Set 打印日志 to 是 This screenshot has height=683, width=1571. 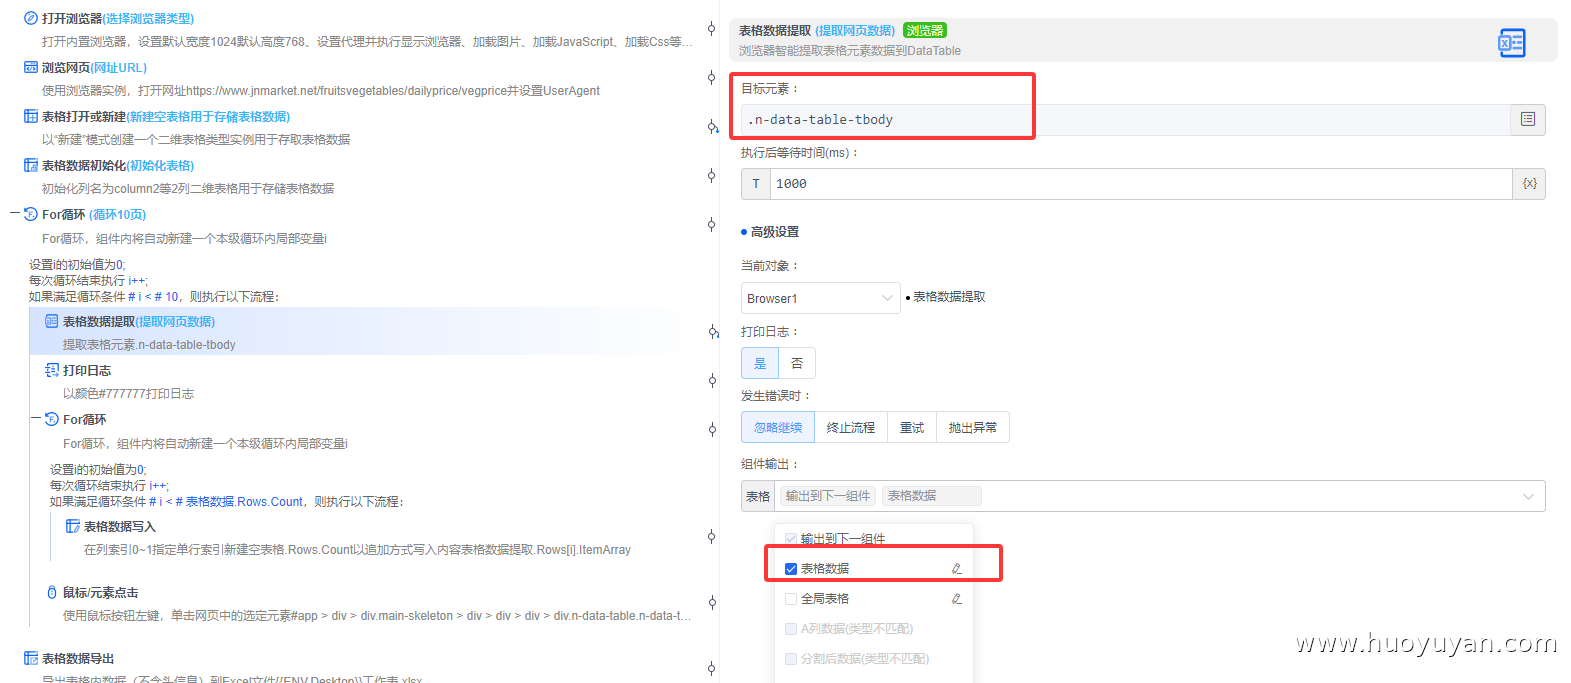760,363
